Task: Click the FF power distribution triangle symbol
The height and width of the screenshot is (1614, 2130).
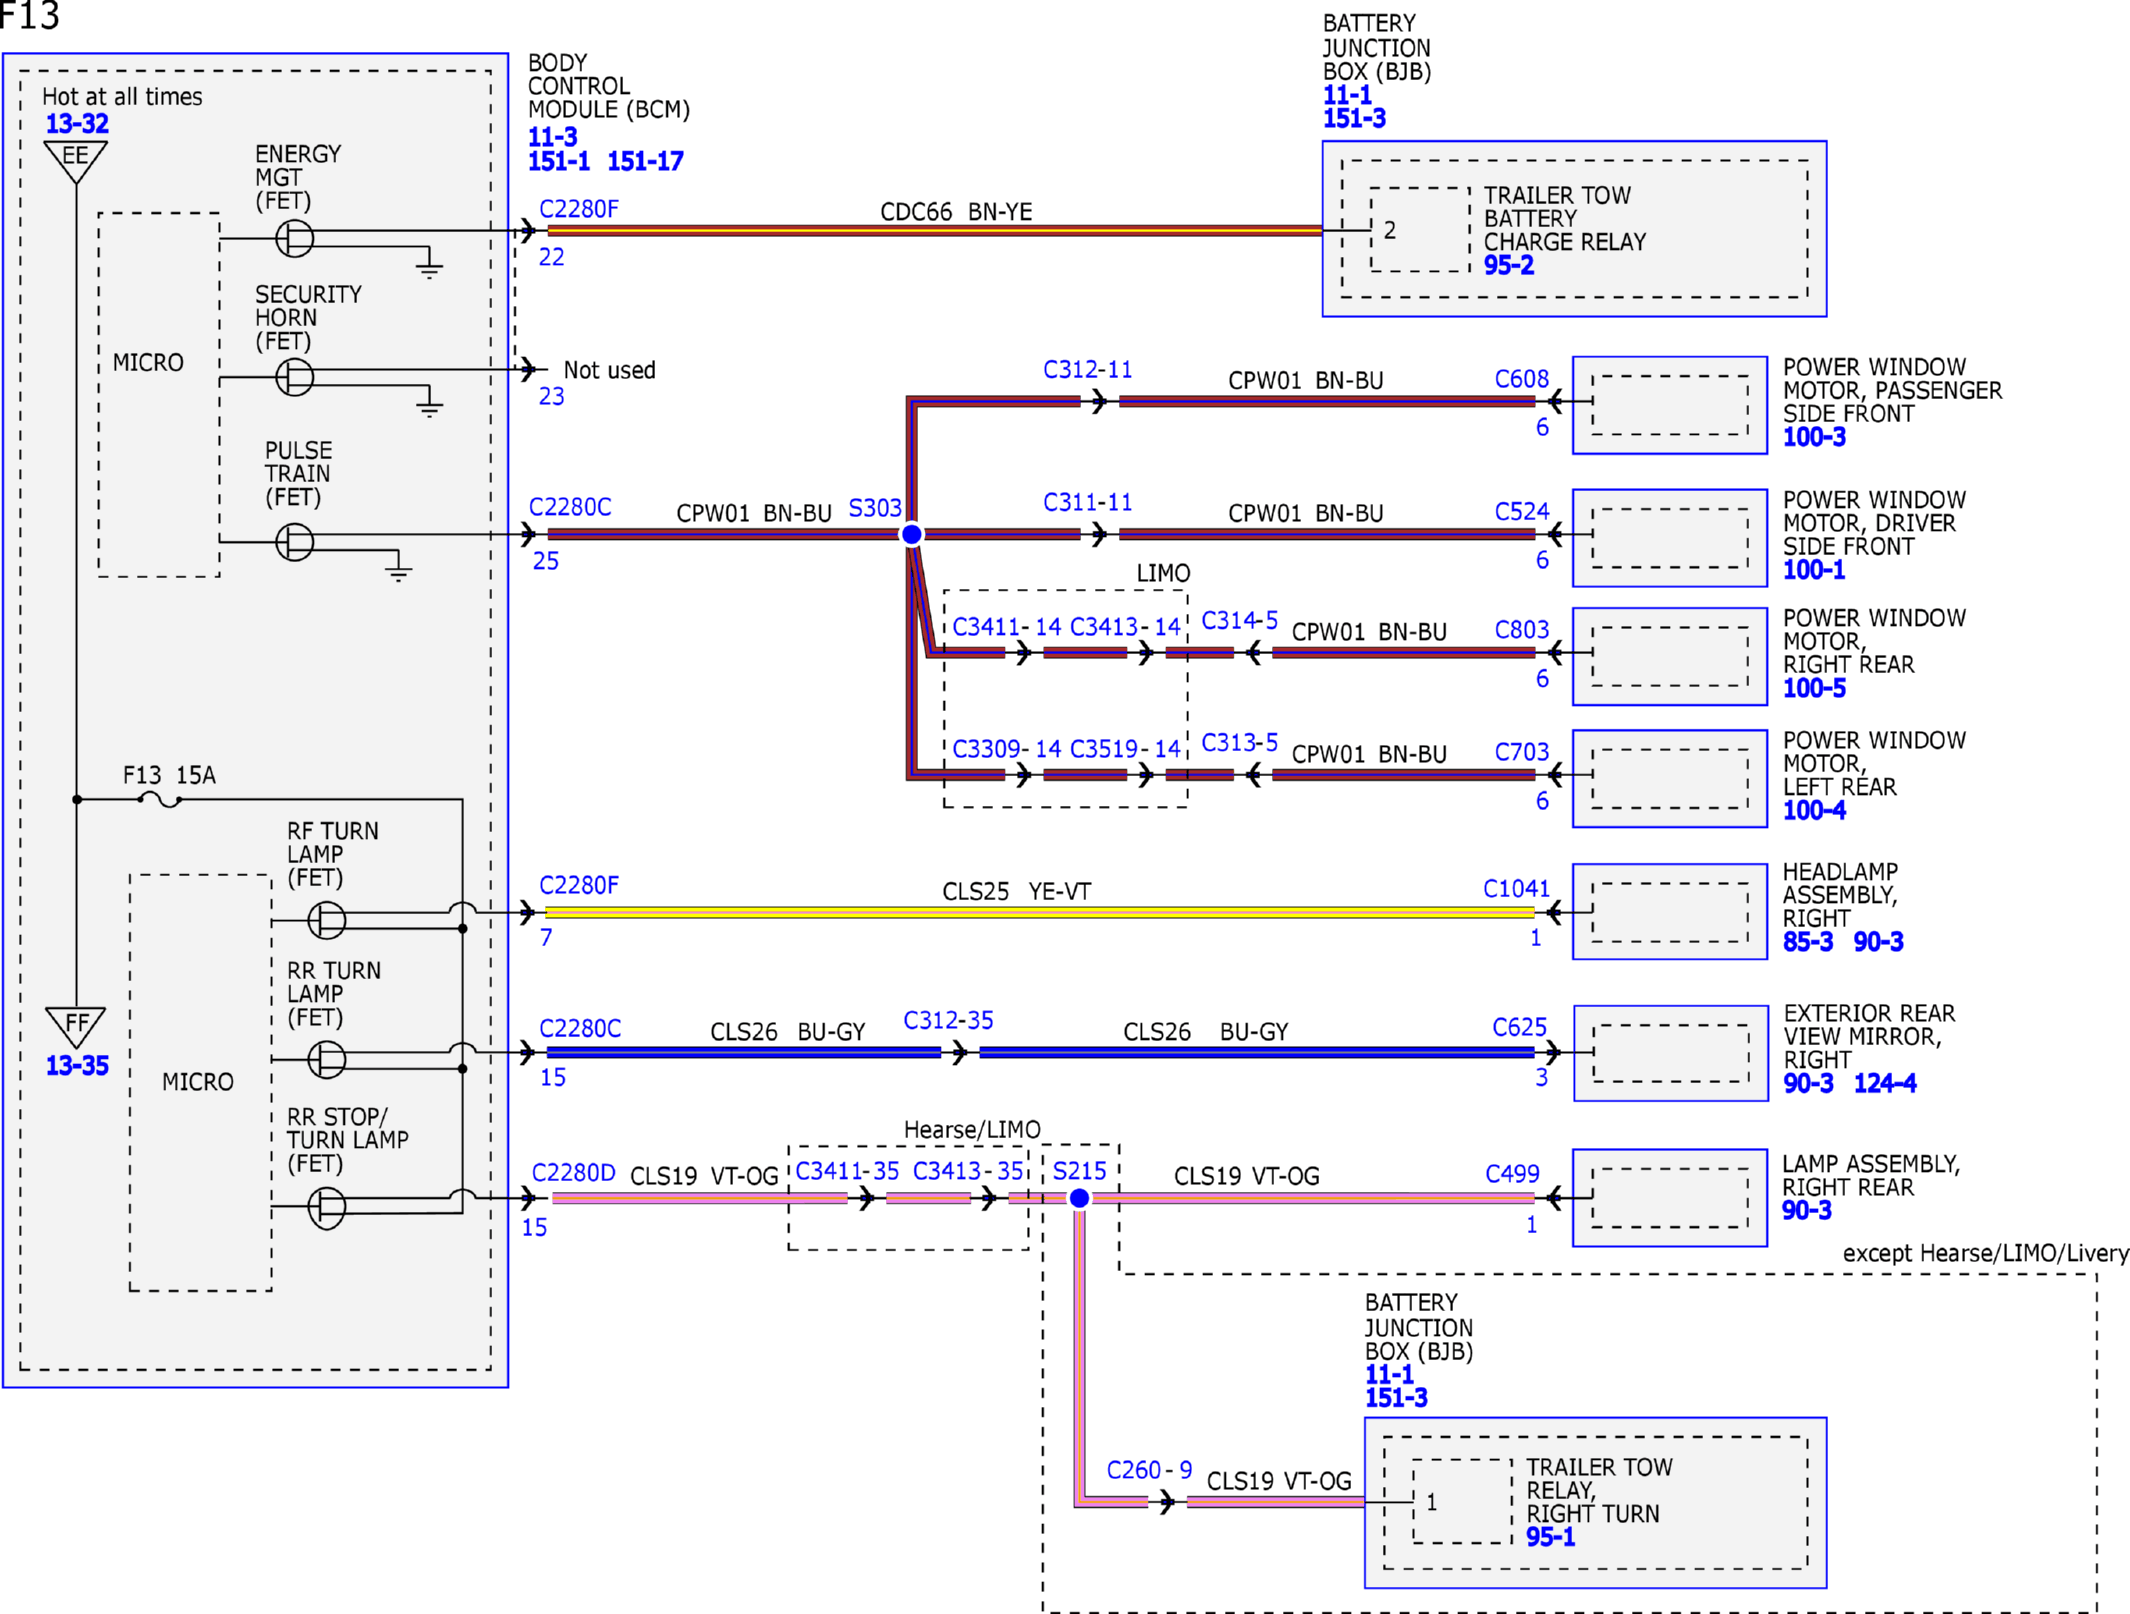Action: [76, 1027]
